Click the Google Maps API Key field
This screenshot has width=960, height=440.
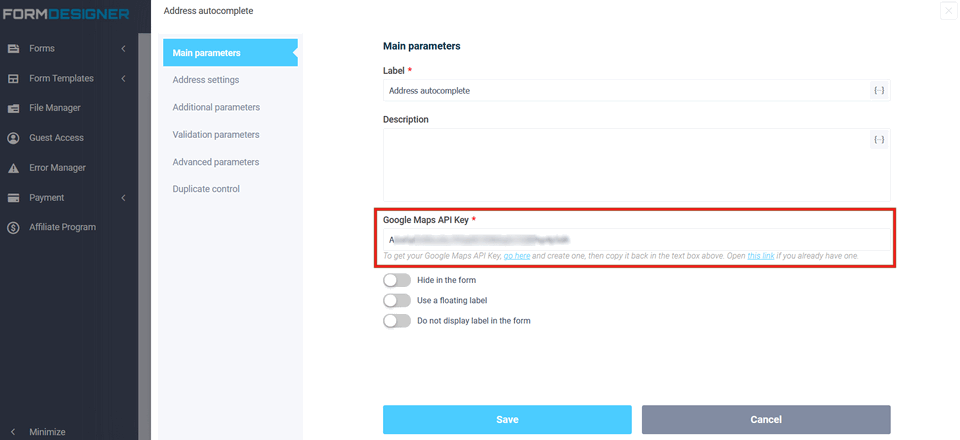point(636,240)
